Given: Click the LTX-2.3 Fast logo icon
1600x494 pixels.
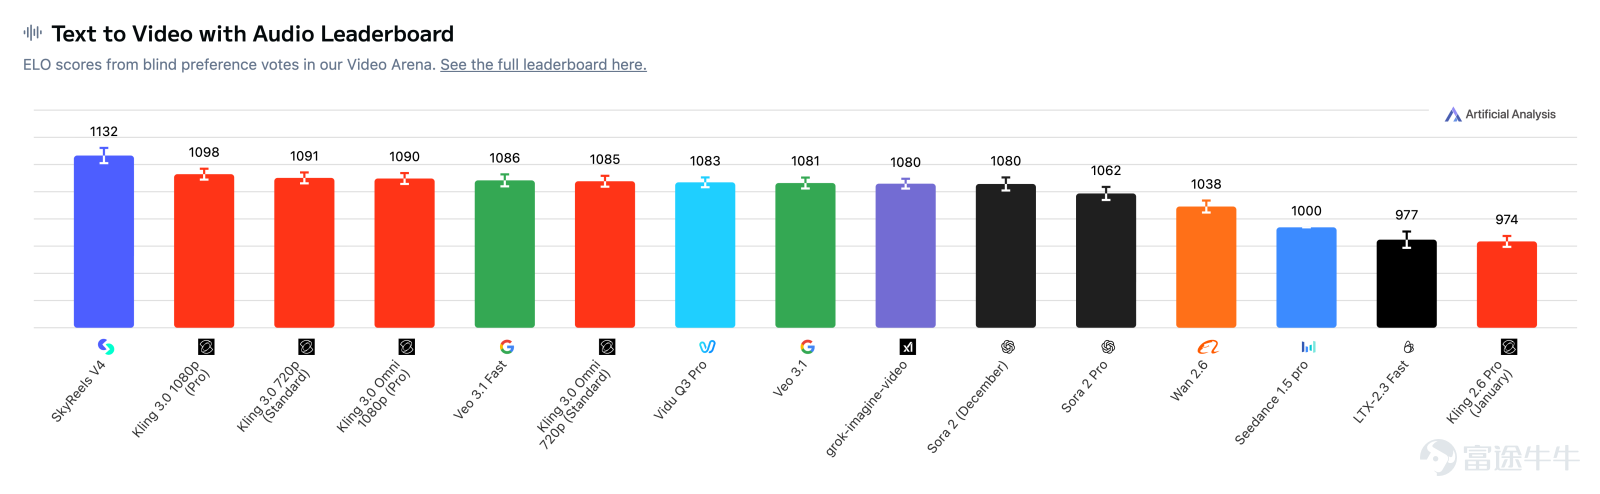Looking at the screenshot, I should pos(1408,347).
